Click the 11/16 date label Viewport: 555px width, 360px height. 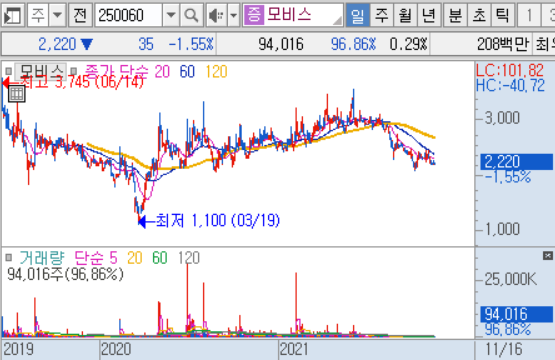[x=504, y=349]
